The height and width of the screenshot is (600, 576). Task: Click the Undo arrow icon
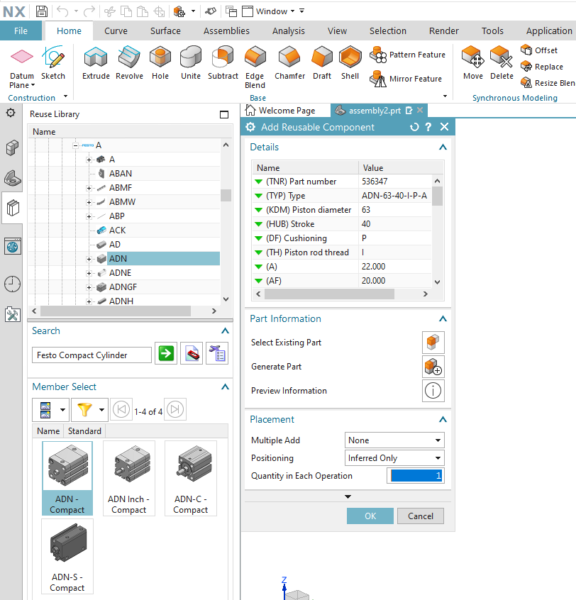[62, 11]
